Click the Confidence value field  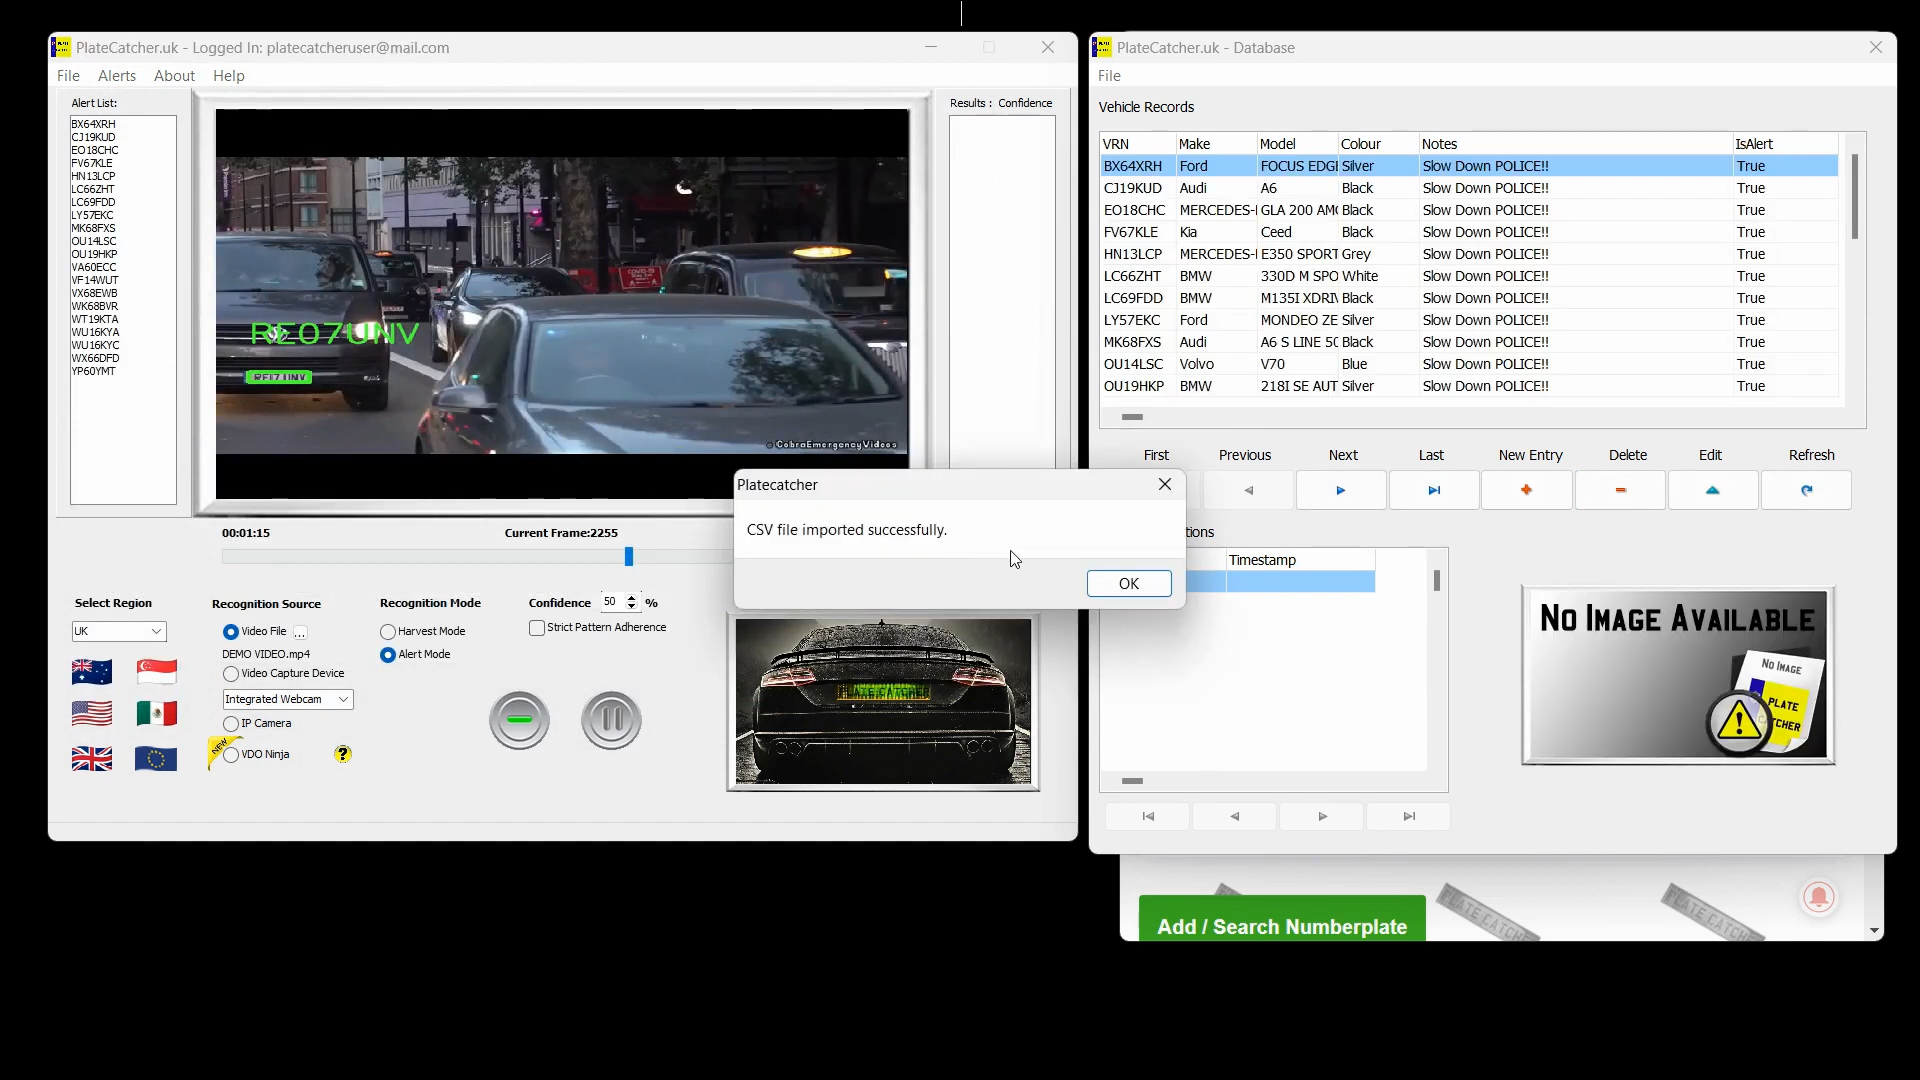(x=611, y=602)
